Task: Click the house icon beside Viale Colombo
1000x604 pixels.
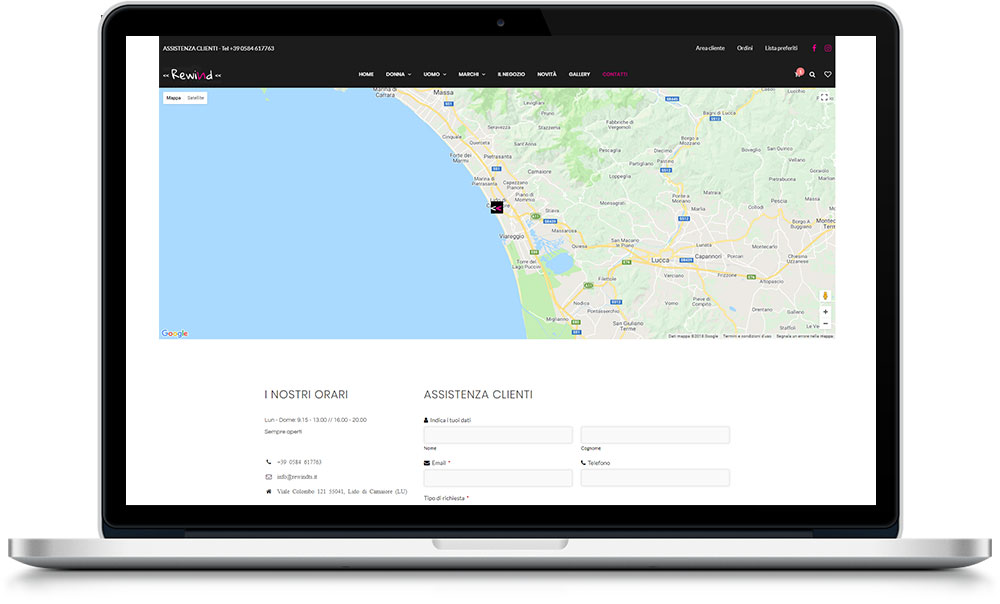Action: (x=268, y=491)
